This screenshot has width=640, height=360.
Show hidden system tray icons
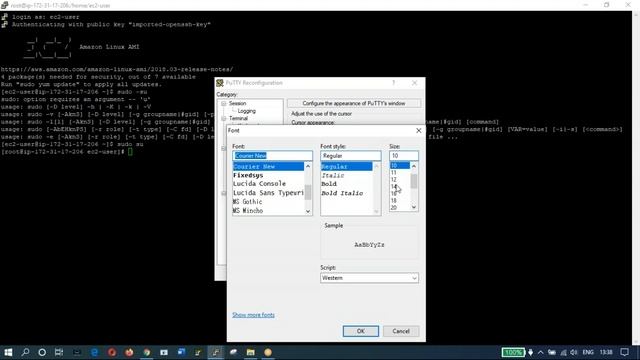pyautogui.click(x=541, y=352)
